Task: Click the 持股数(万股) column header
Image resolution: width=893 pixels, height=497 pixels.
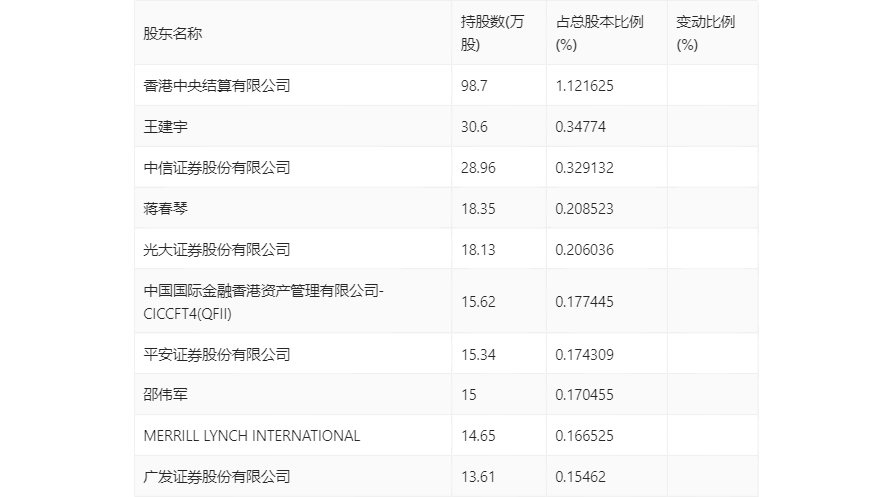Action: point(492,33)
